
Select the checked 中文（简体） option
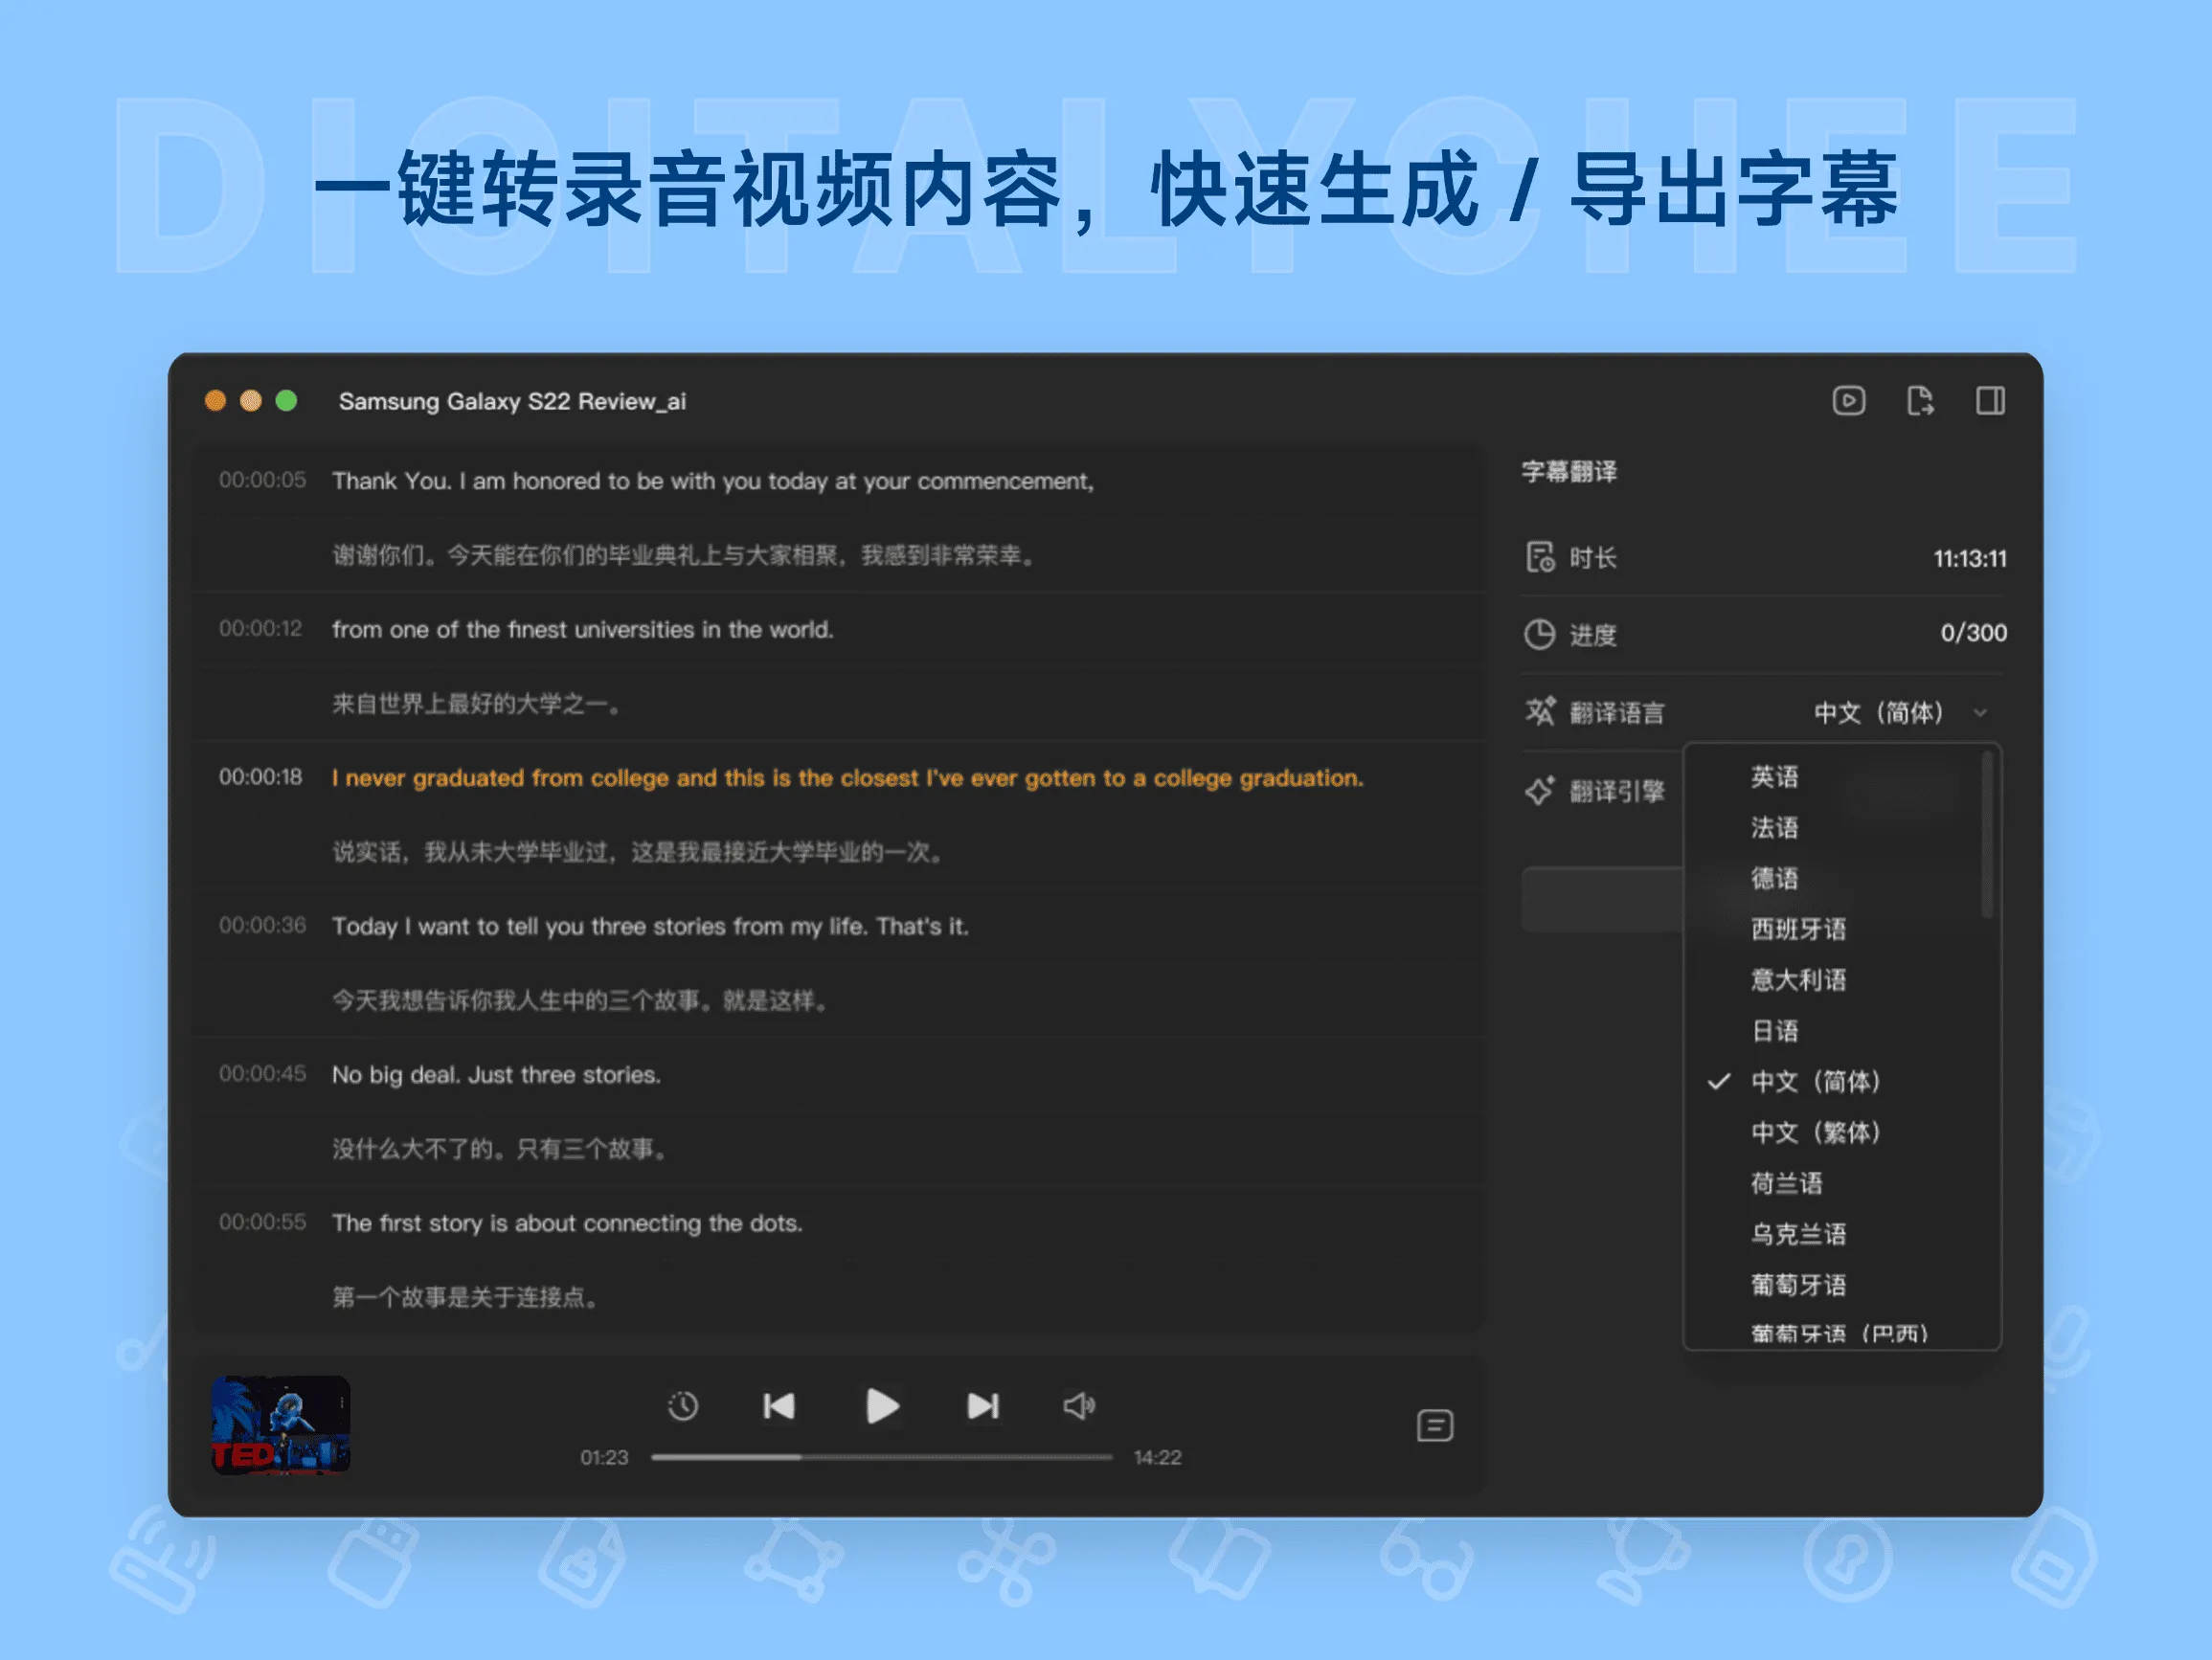[x=1815, y=1082]
